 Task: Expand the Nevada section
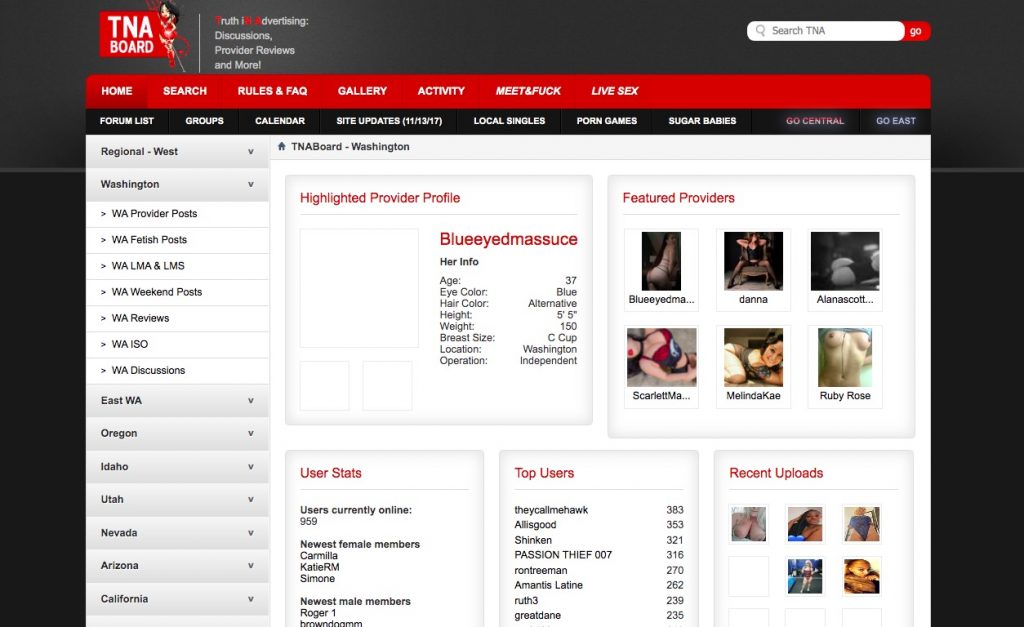178,532
